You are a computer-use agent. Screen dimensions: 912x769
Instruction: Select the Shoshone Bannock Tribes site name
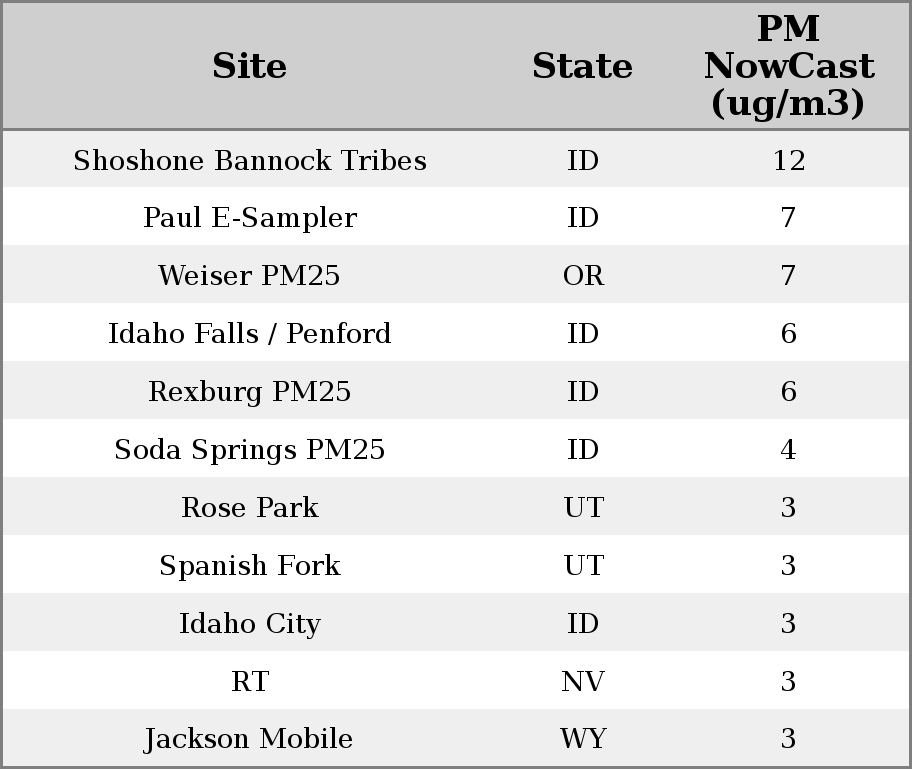(250, 161)
